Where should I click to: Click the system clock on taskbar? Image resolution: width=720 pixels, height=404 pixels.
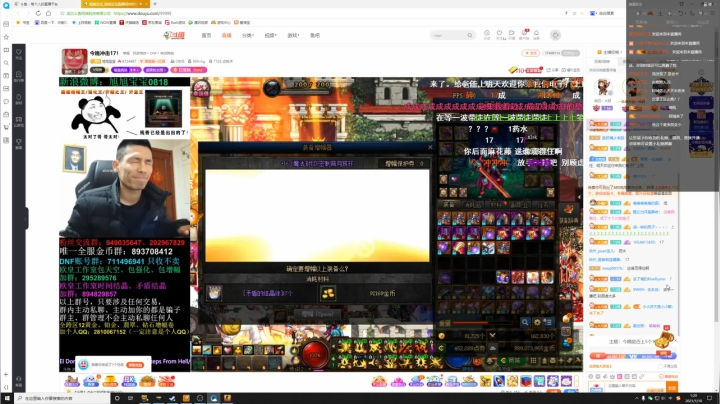tap(694, 398)
